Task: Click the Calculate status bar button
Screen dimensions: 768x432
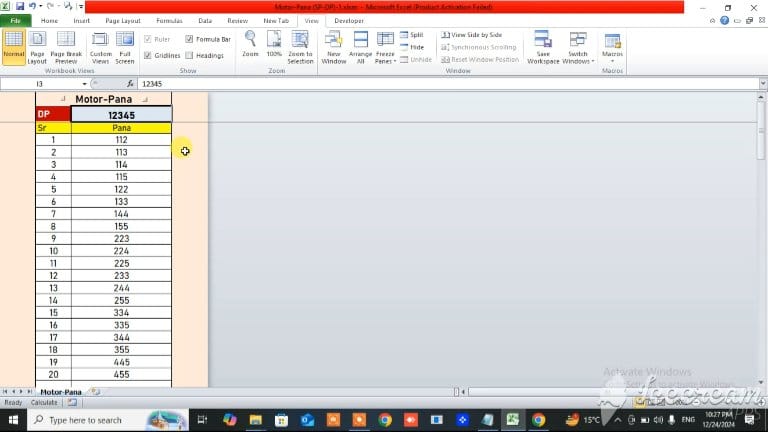Action: [44, 403]
